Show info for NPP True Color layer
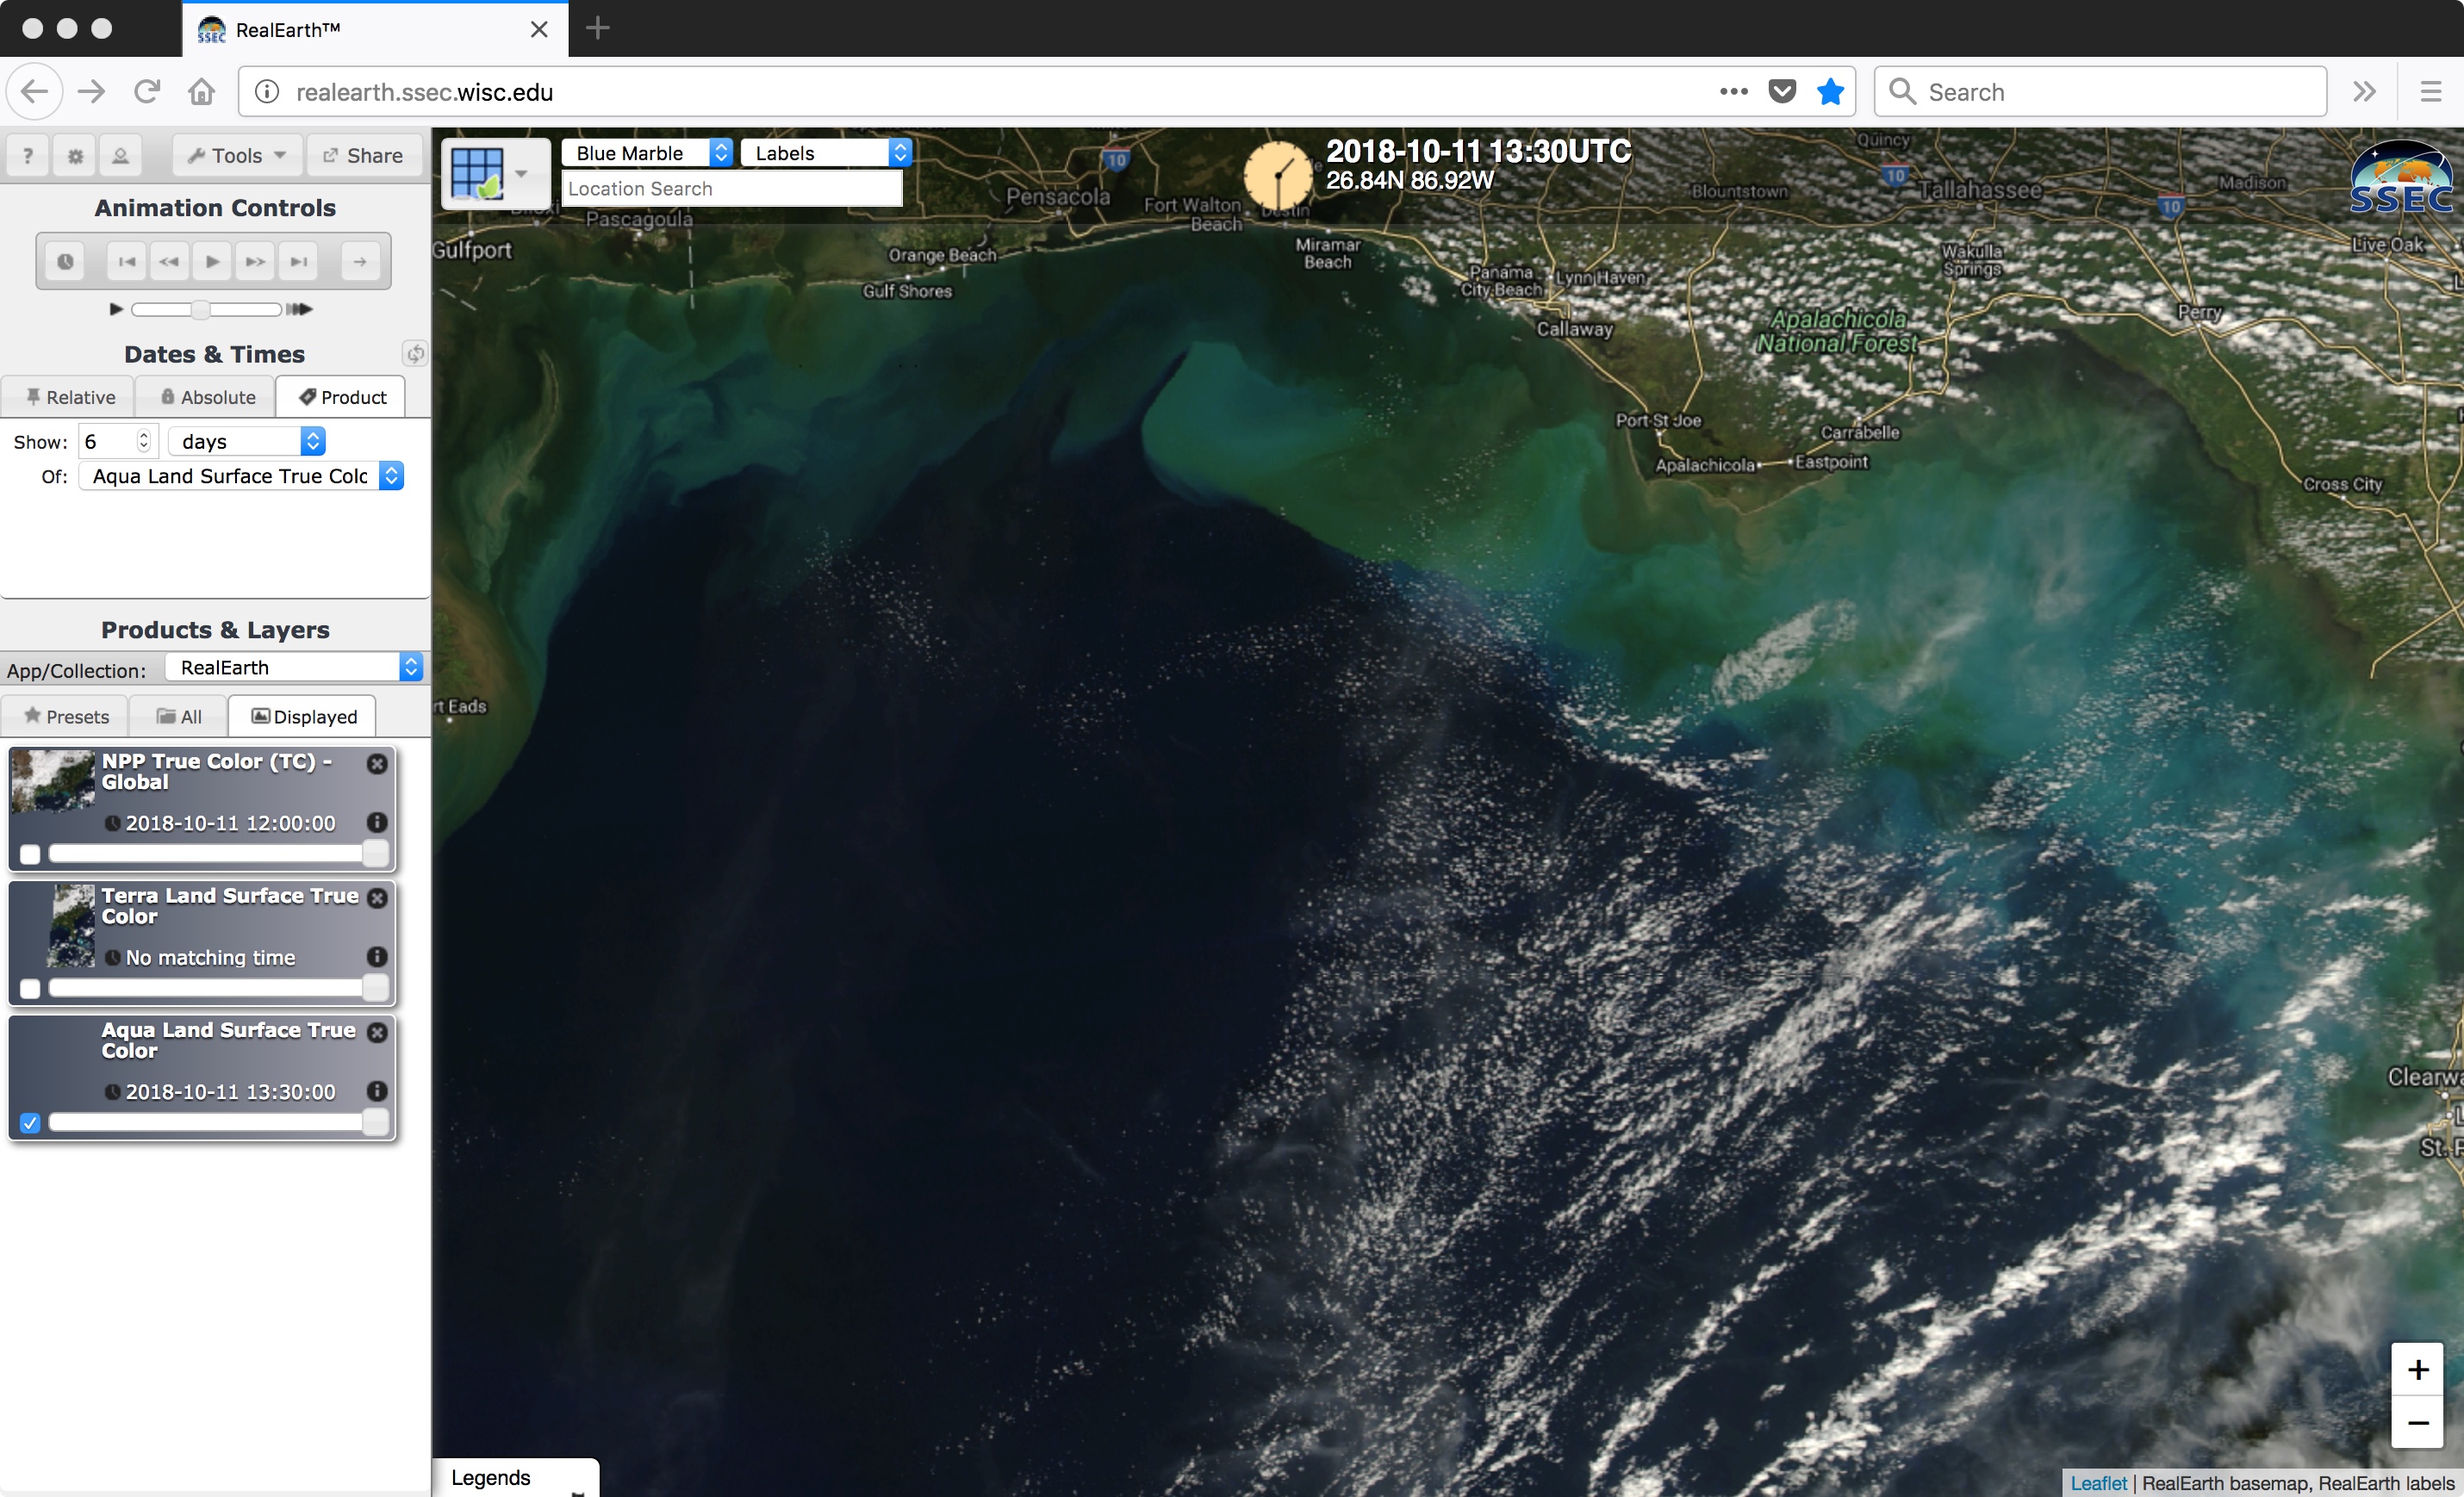Viewport: 2464px width, 1497px height. click(377, 822)
